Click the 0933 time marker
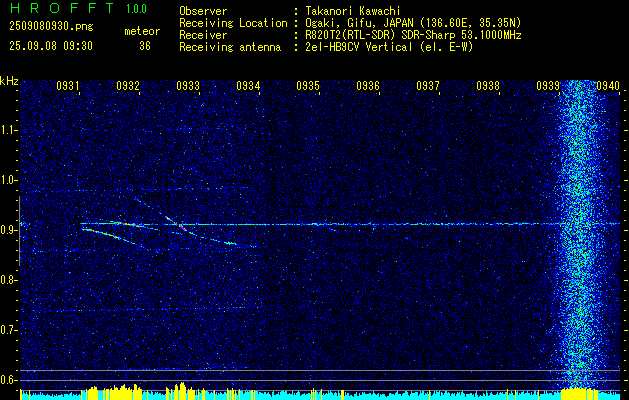629x400 pixels. (188, 85)
